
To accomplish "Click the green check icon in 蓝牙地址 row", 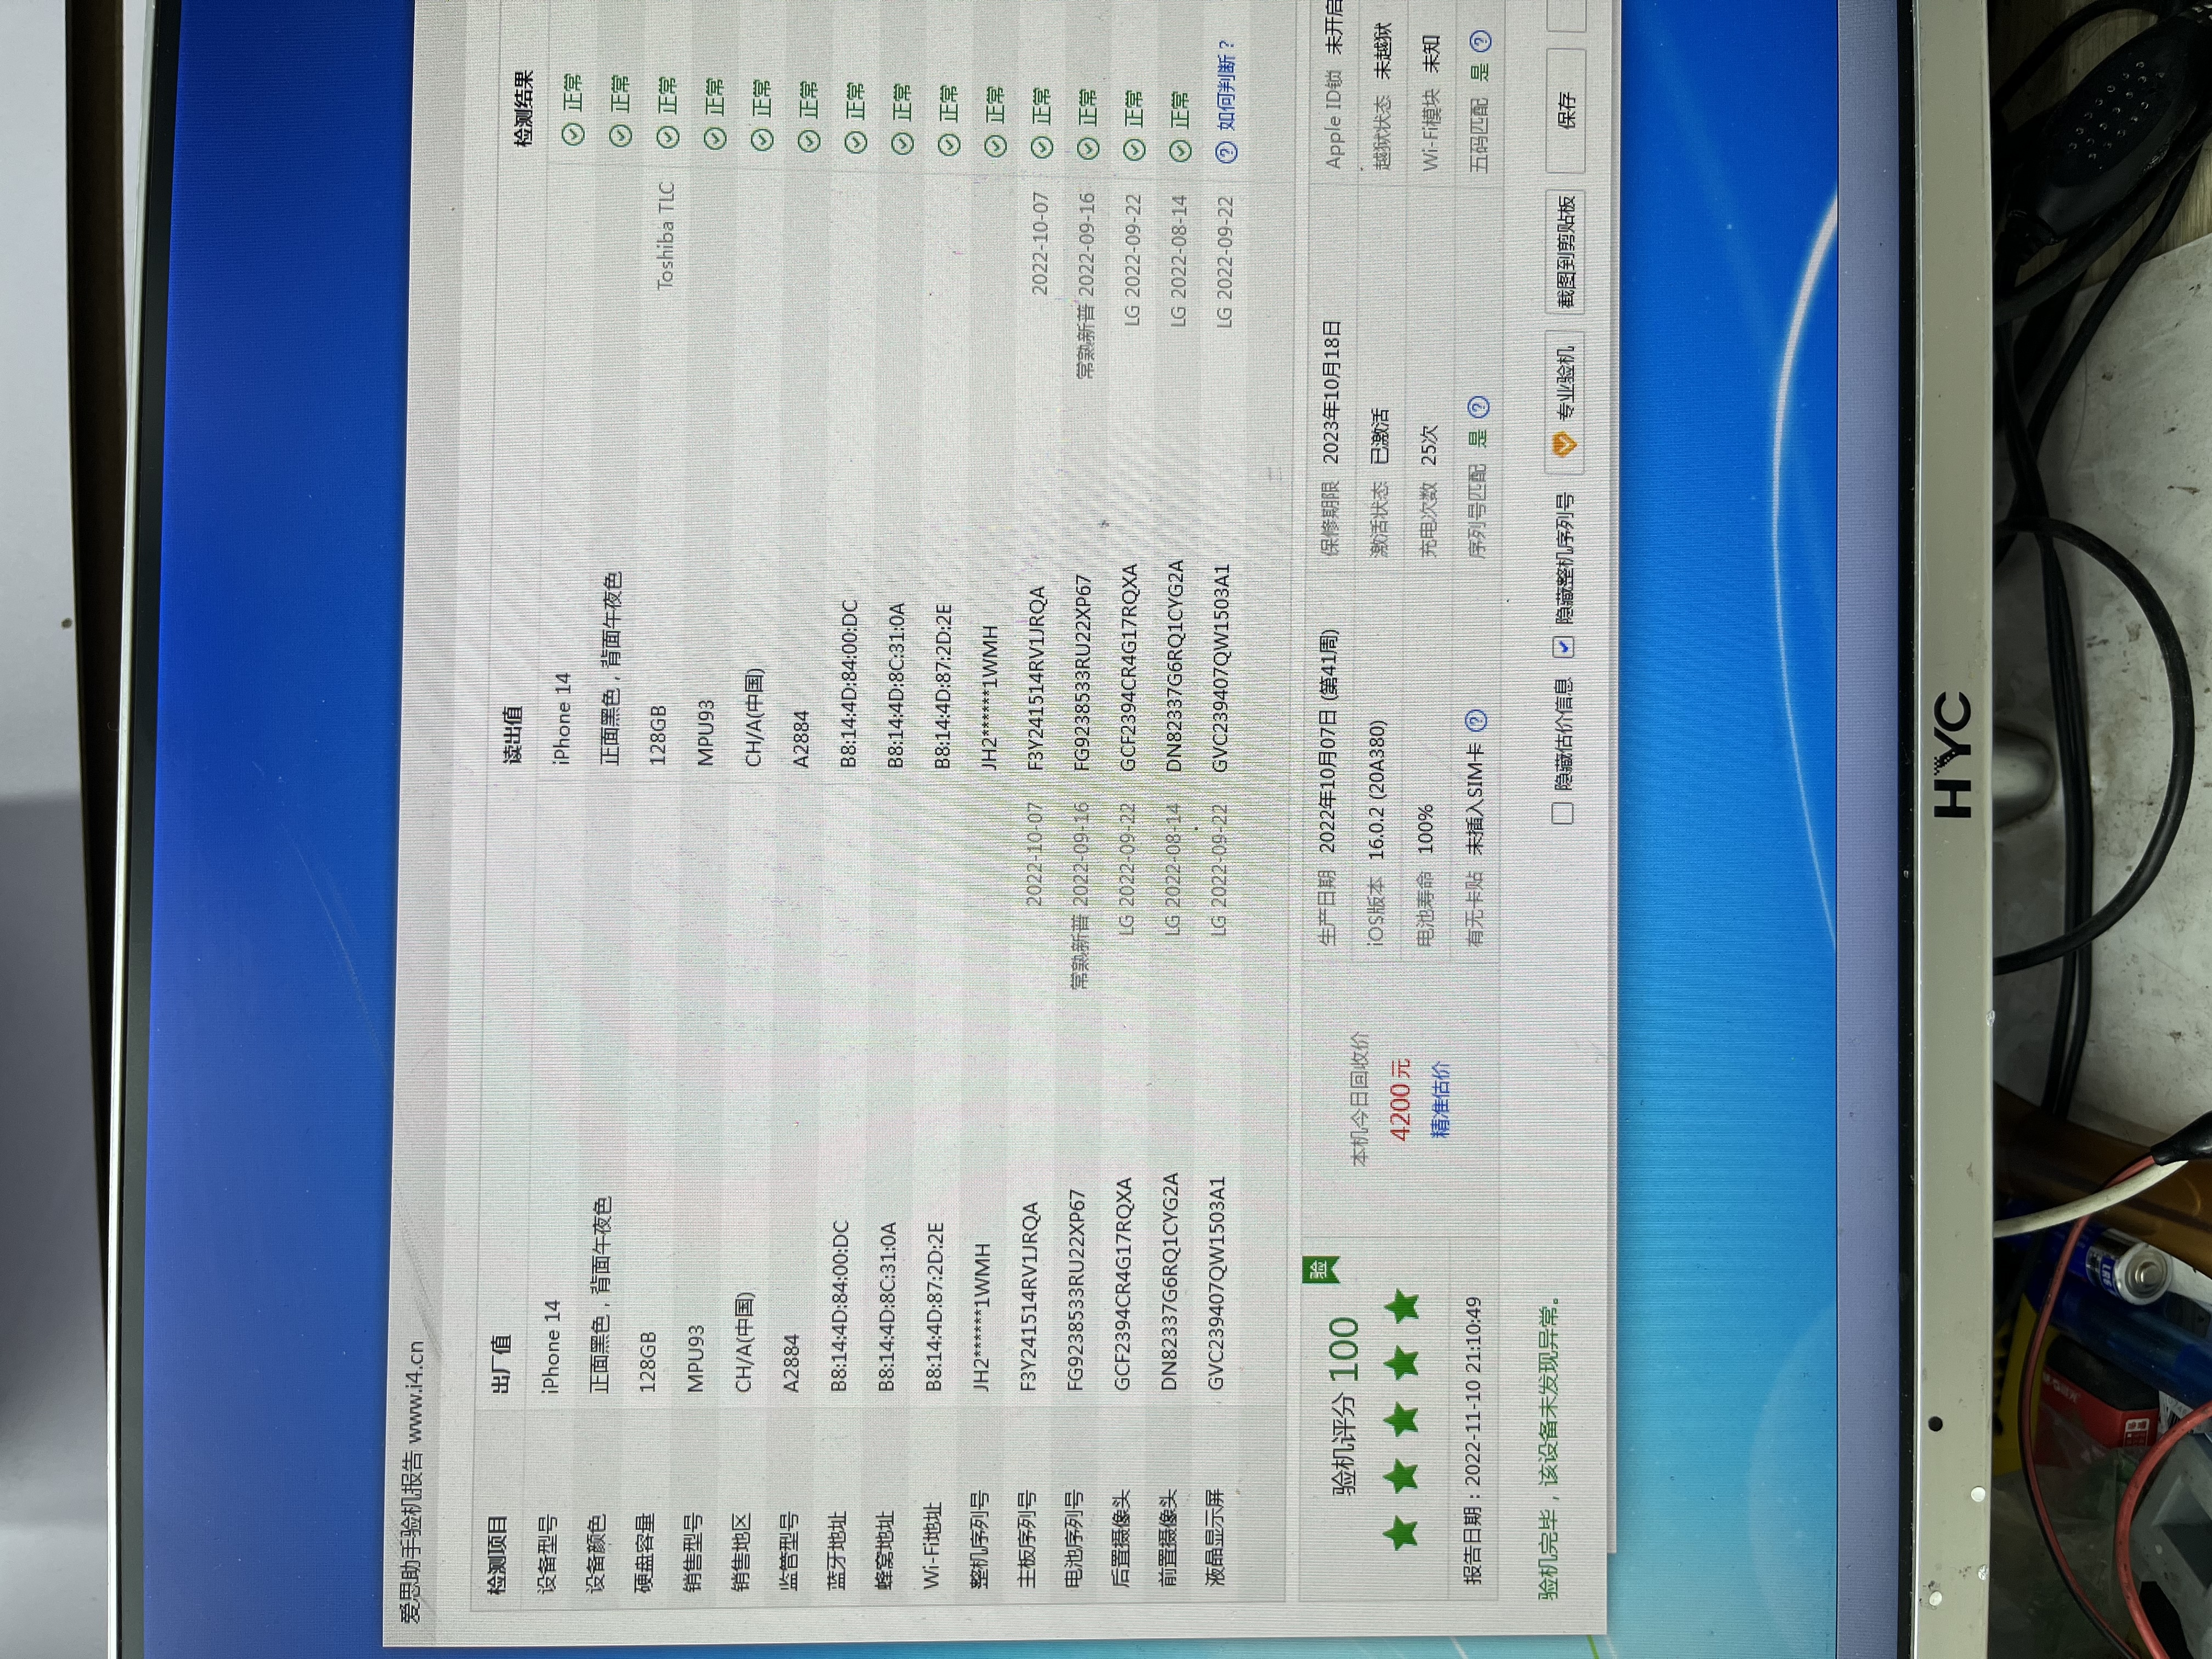I will [x=856, y=141].
